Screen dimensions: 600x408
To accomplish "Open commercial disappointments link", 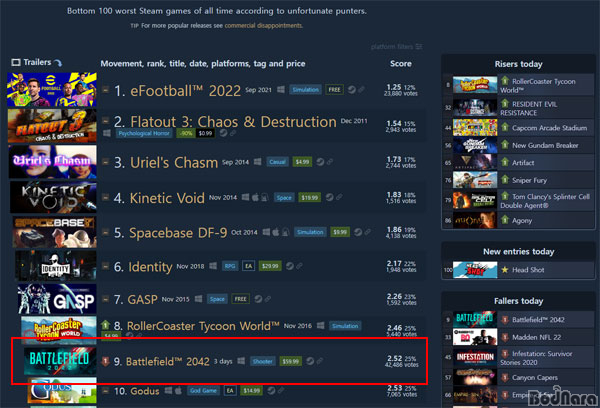I will (264, 26).
